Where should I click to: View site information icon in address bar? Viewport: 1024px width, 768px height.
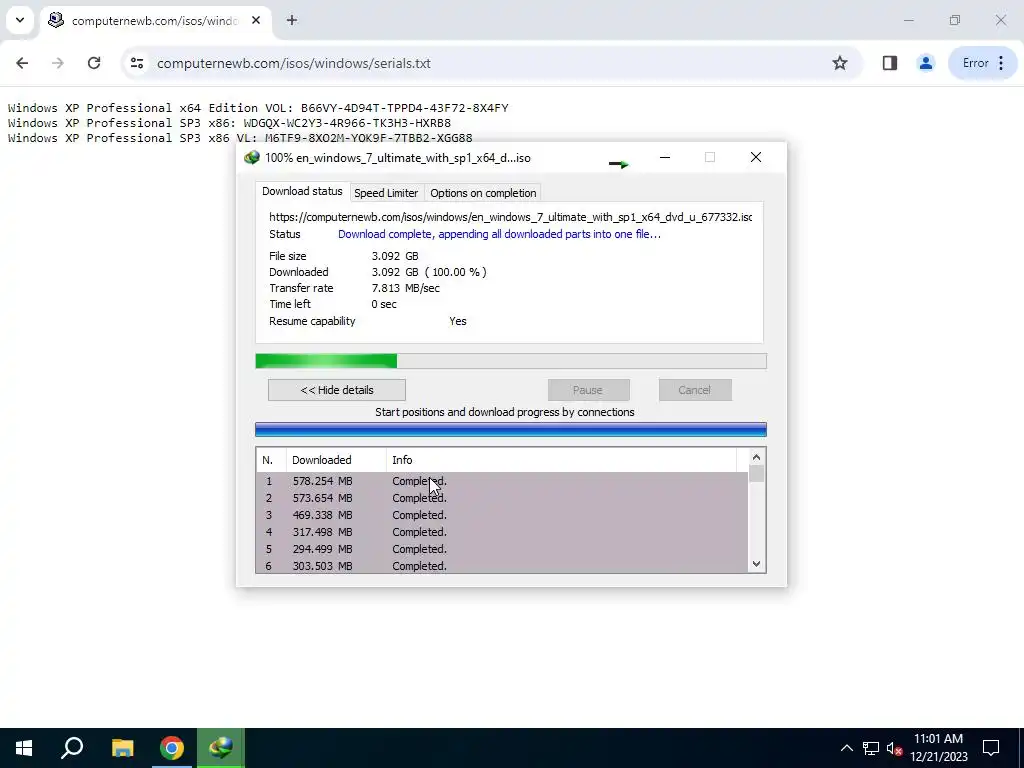pyautogui.click(x=136, y=63)
